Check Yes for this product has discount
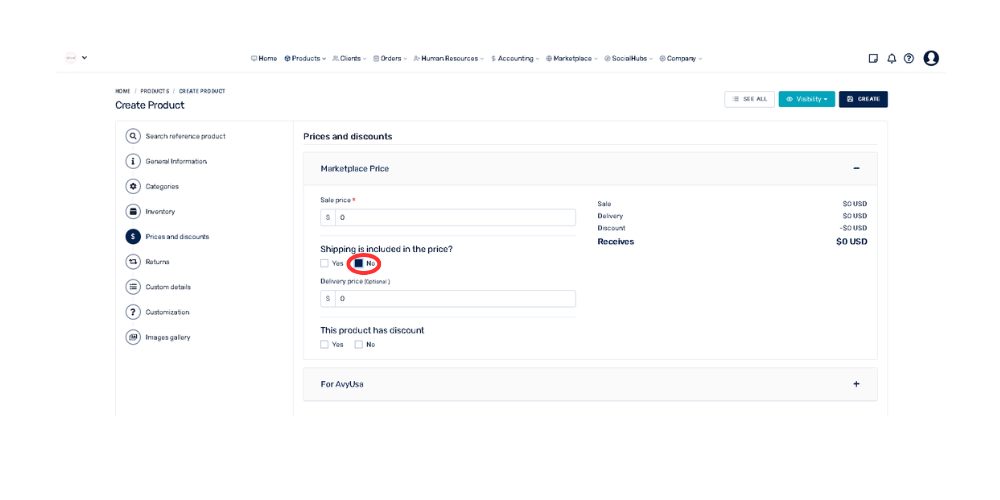 (x=324, y=345)
